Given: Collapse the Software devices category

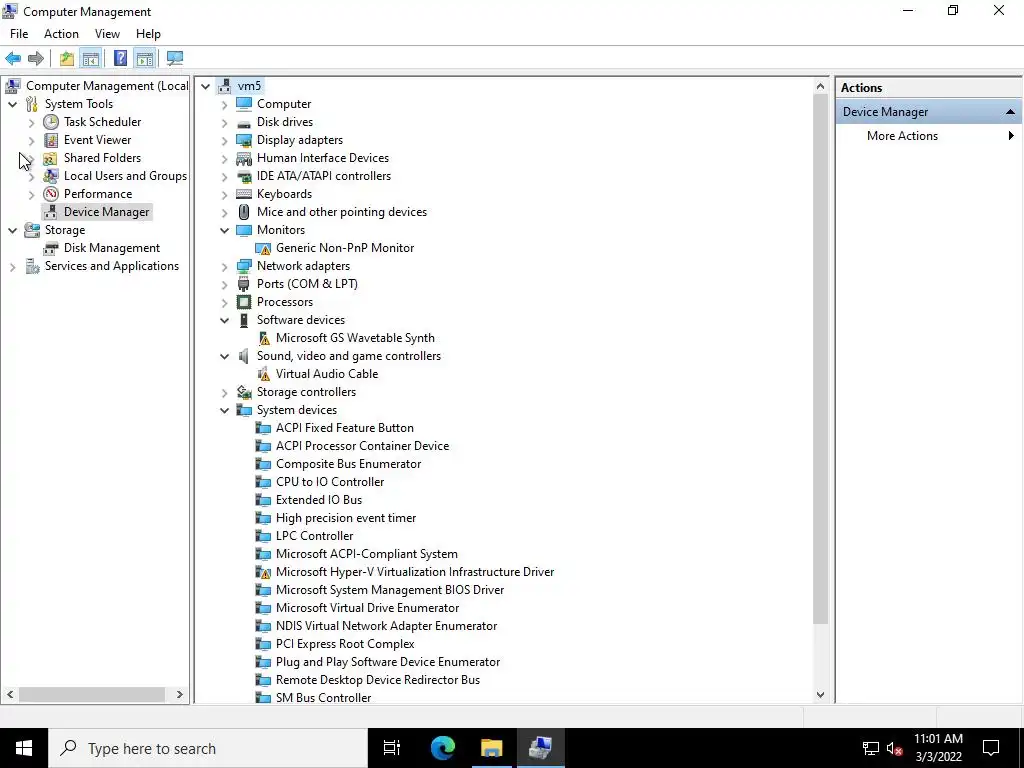Looking at the screenshot, I should 224,320.
